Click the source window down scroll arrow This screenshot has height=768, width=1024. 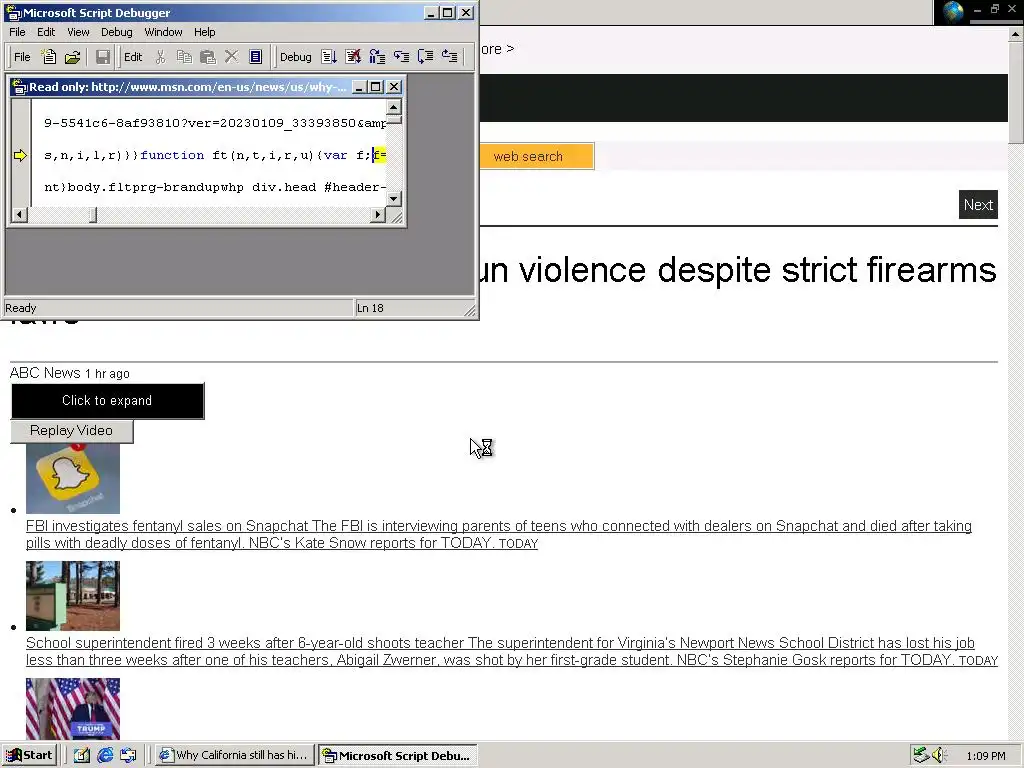click(x=393, y=199)
